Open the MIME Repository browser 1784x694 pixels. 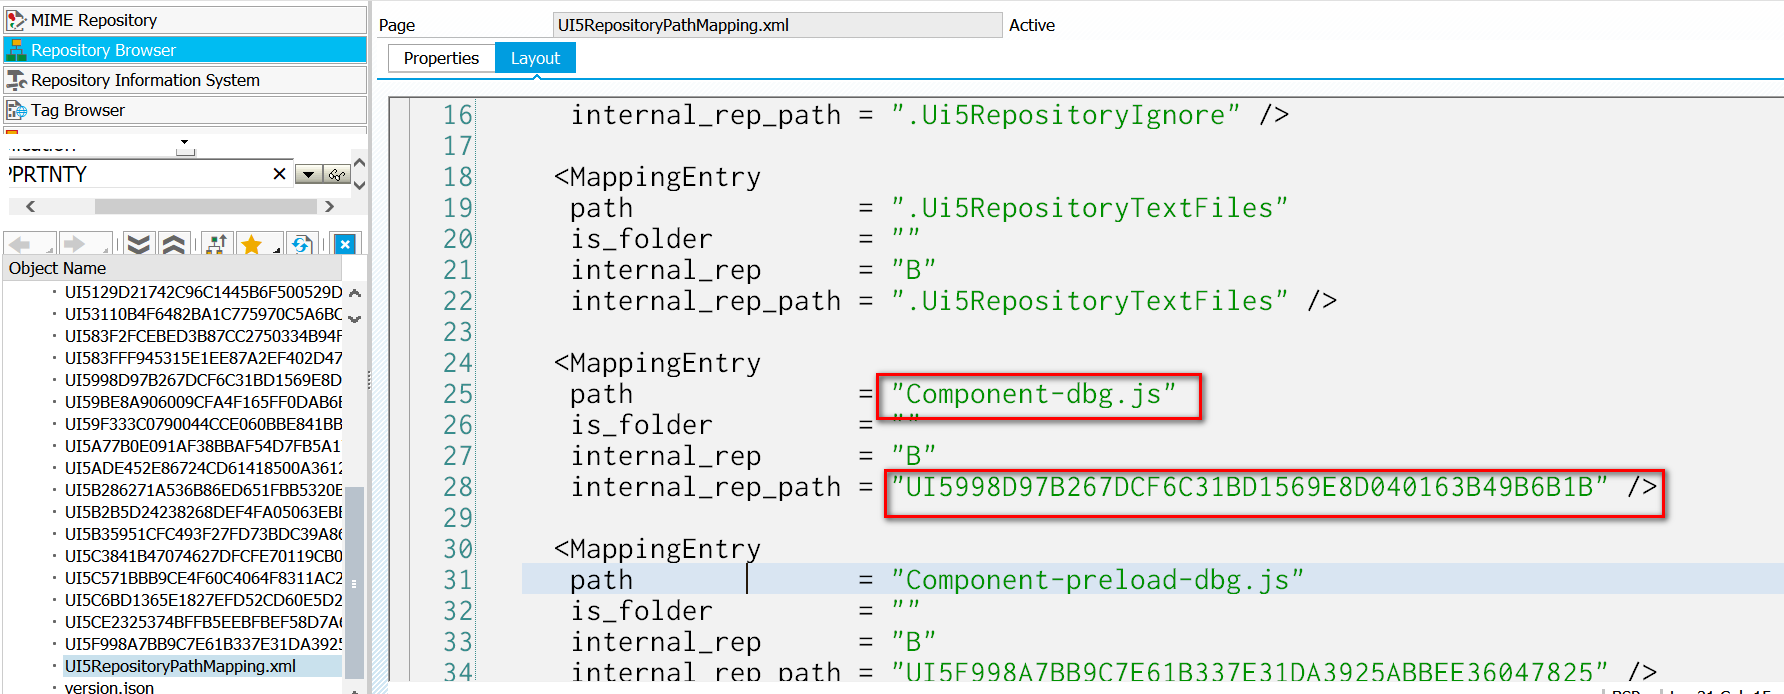[x=185, y=20]
